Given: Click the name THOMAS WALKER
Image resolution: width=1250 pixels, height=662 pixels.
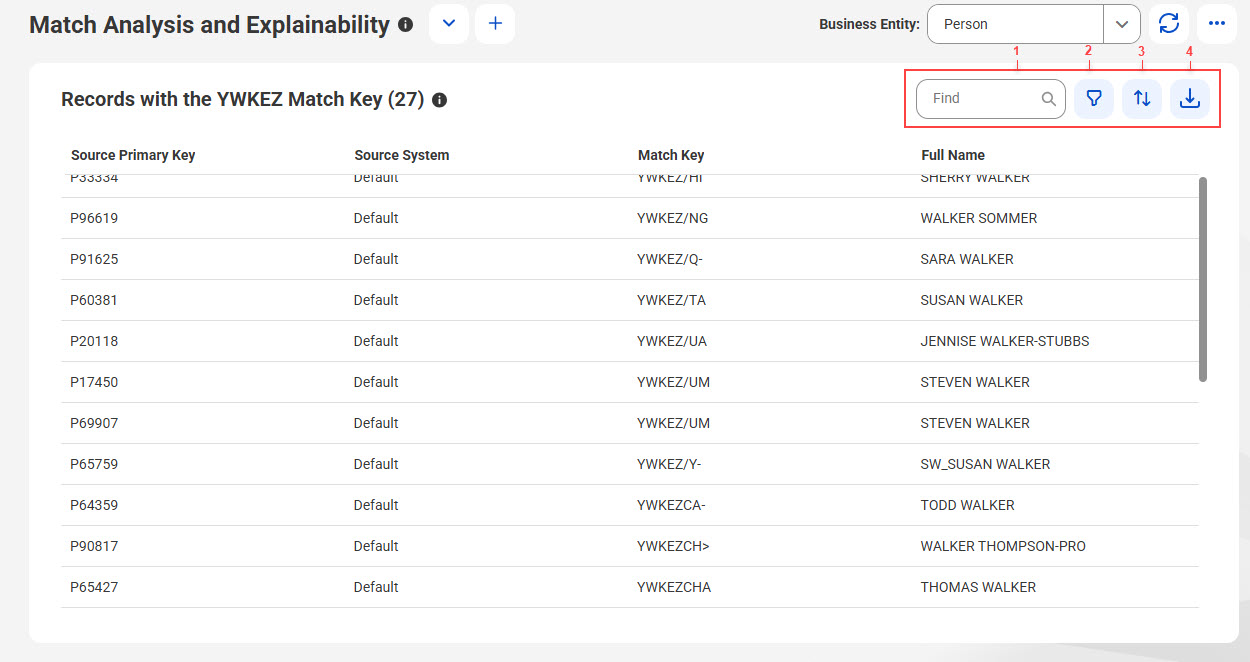Looking at the screenshot, I should click(978, 587).
